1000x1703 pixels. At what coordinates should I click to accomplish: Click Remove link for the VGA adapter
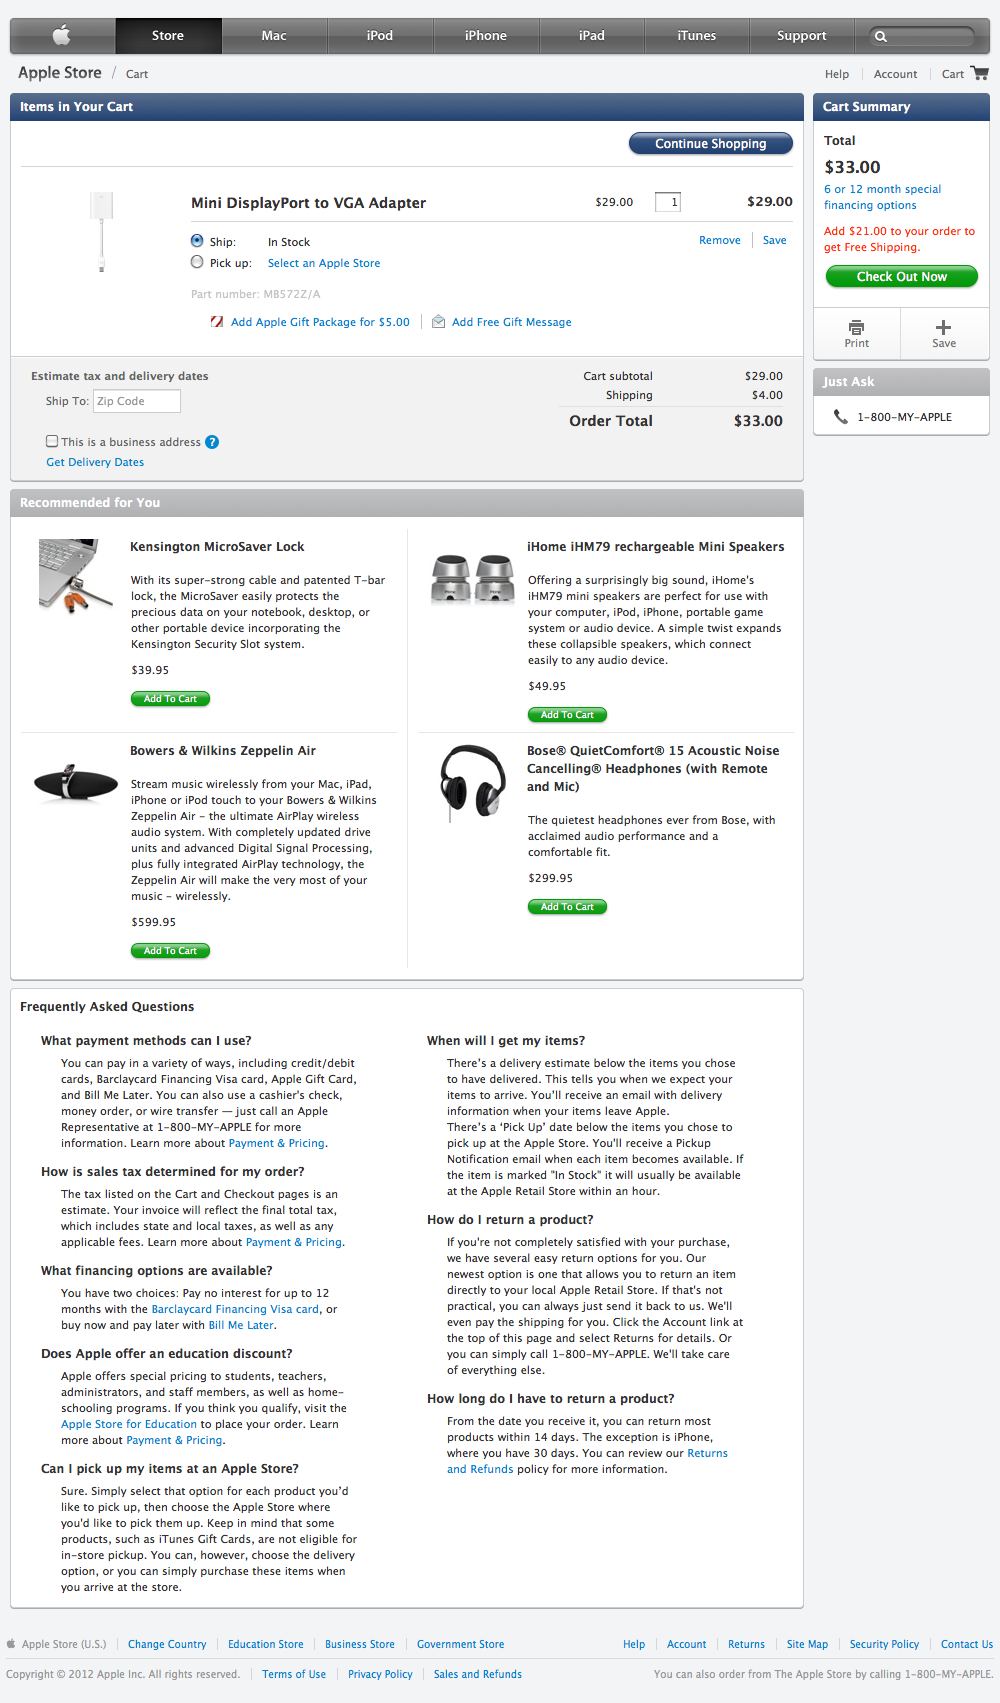(720, 240)
